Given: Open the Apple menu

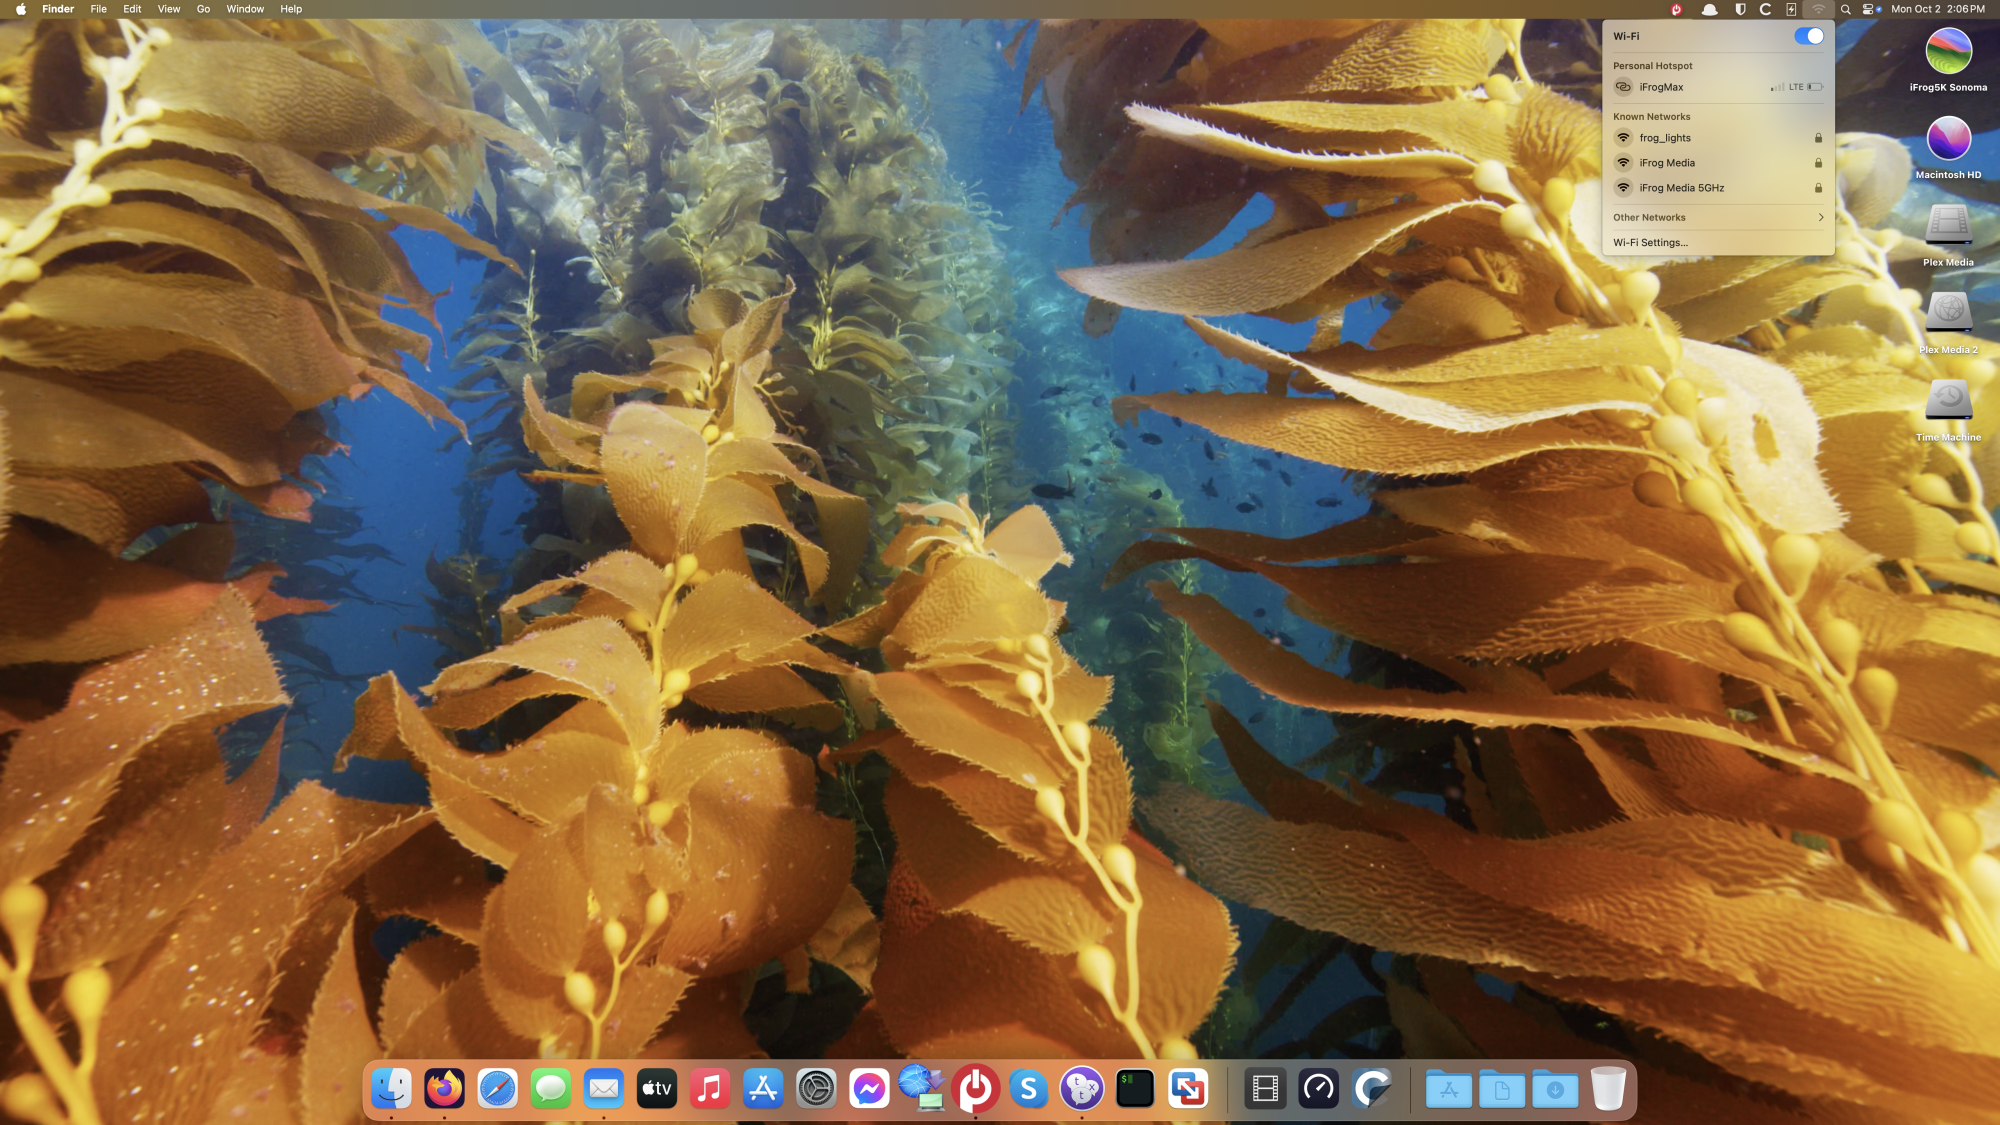Looking at the screenshot, I should (20, 9).
